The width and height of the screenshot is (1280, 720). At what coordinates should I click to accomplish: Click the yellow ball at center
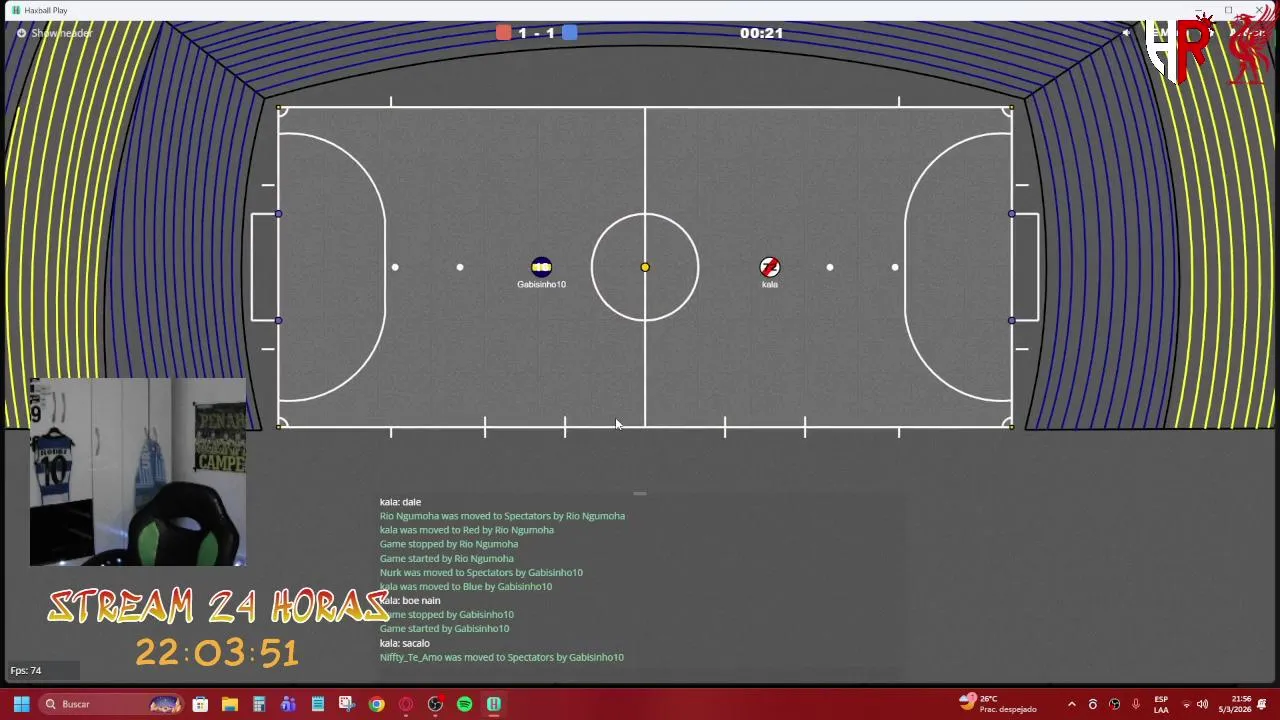click(x=645, y=267)
